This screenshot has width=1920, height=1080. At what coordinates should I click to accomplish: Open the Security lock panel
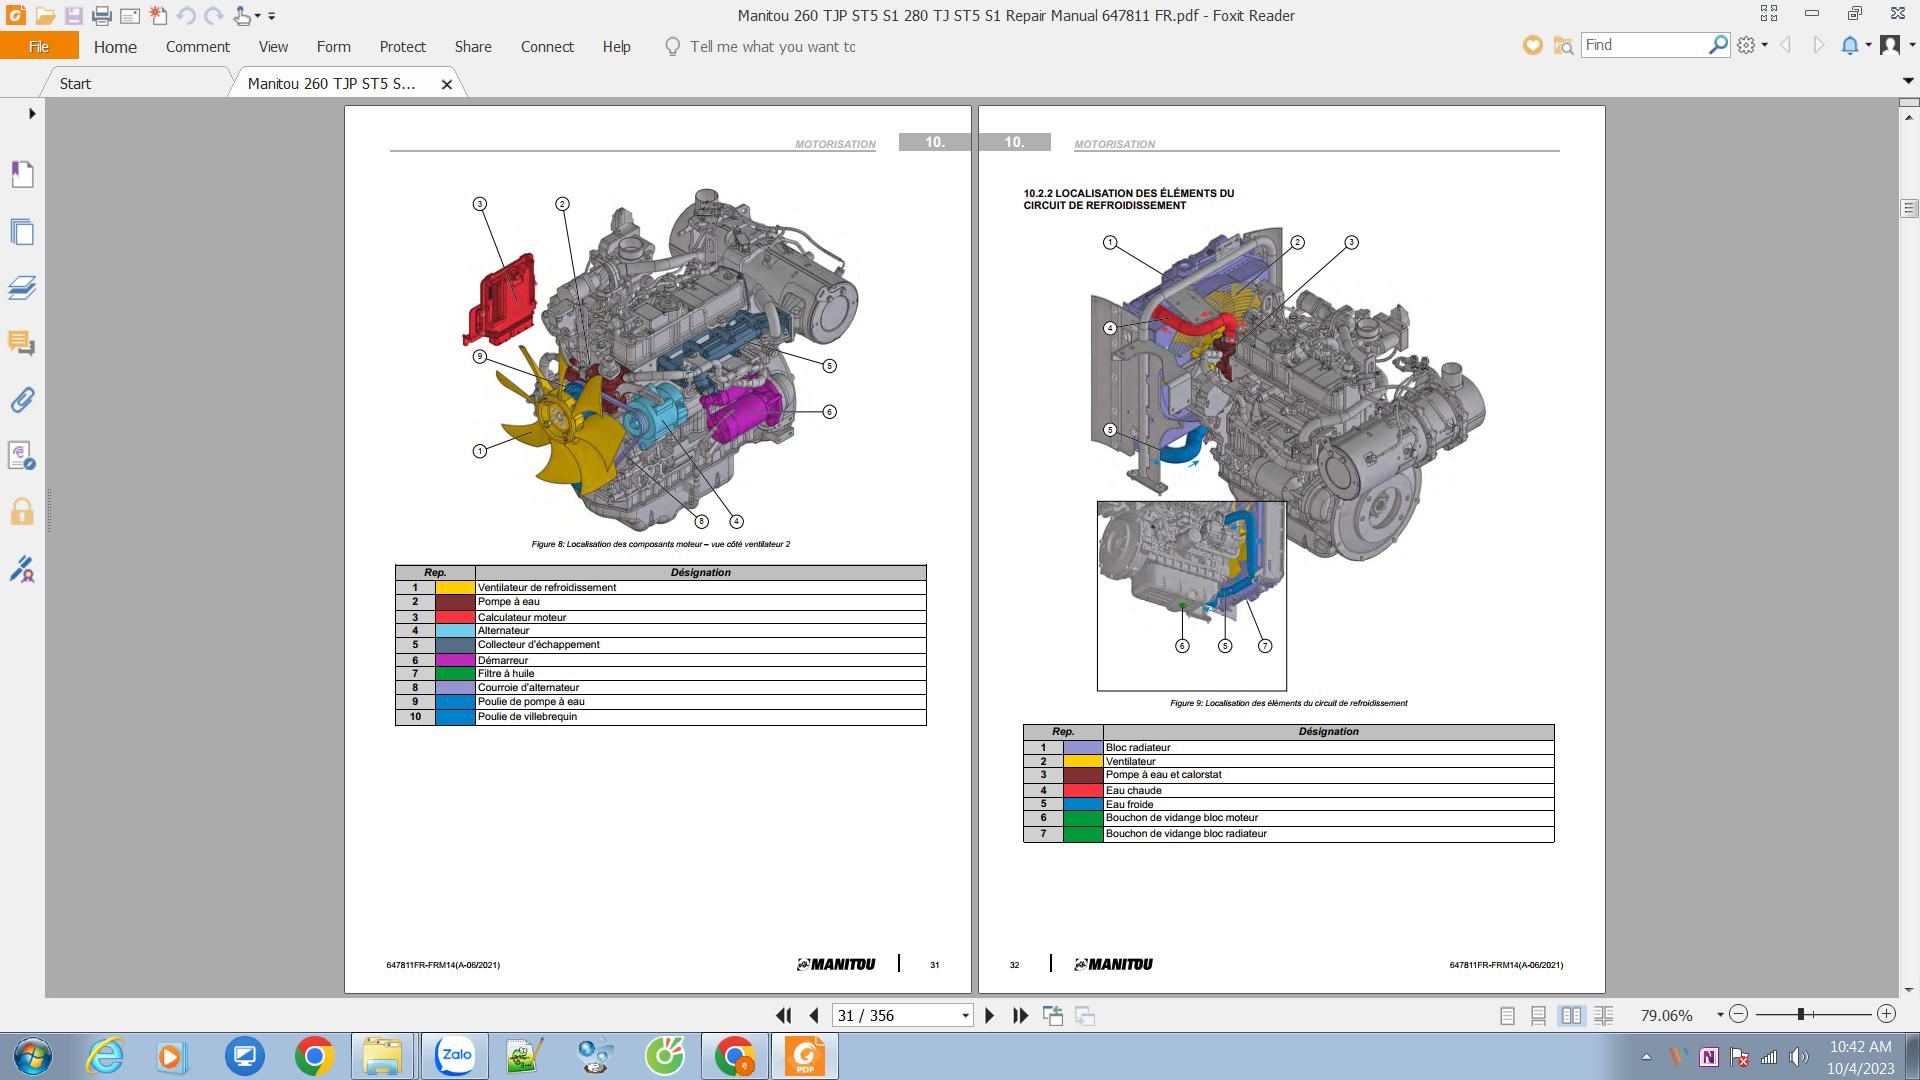(x=22, y=513)
